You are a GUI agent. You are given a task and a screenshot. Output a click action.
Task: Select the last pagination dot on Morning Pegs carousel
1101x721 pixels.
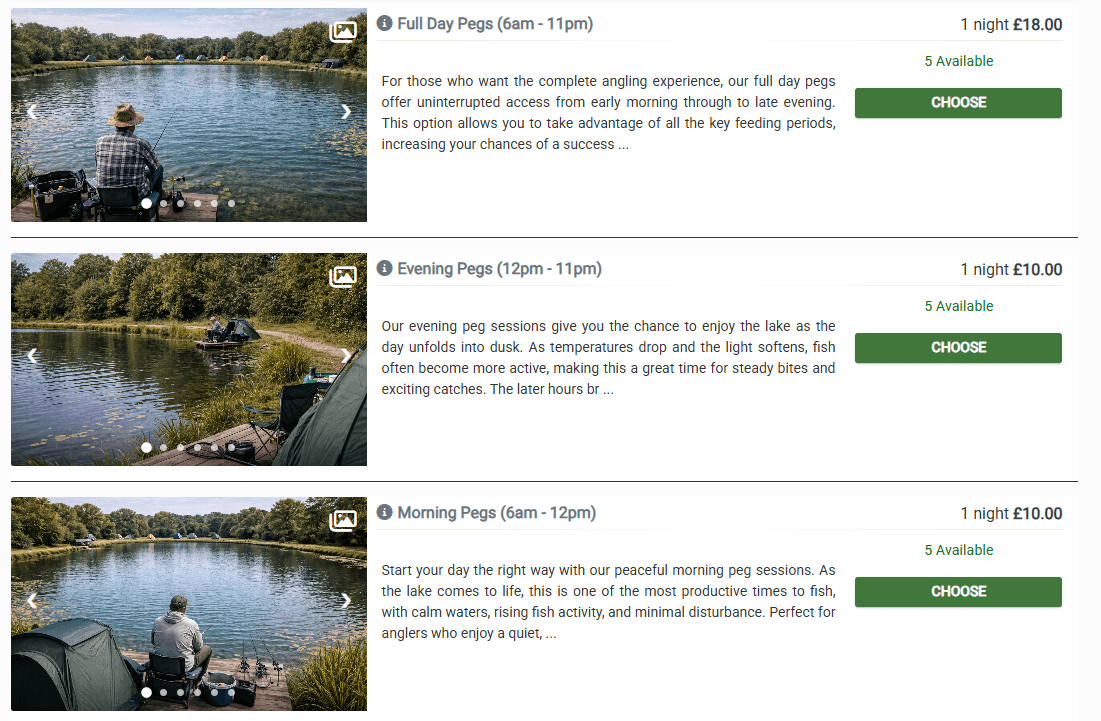(231, 691)
